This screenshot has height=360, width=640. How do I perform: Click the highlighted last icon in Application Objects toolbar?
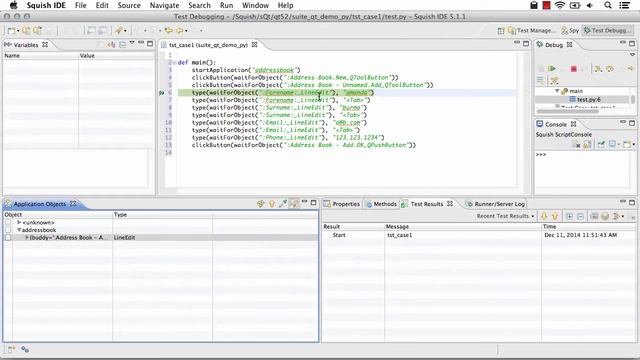pos(293,203)
